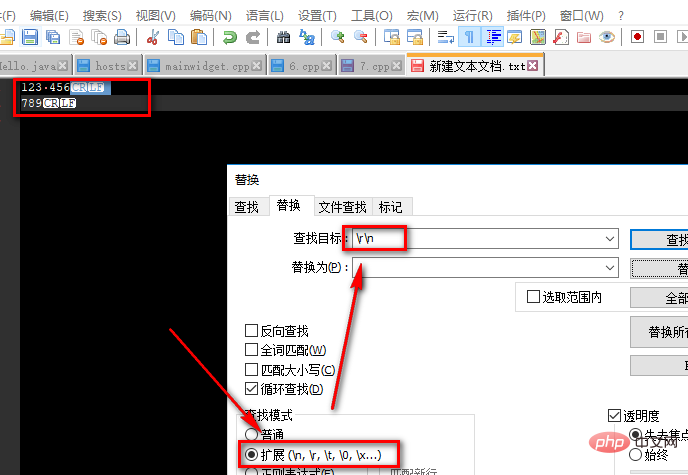Click the Undo arrow icon
Image resolution: width=688 pixels, height=475 pixels.
230,38
